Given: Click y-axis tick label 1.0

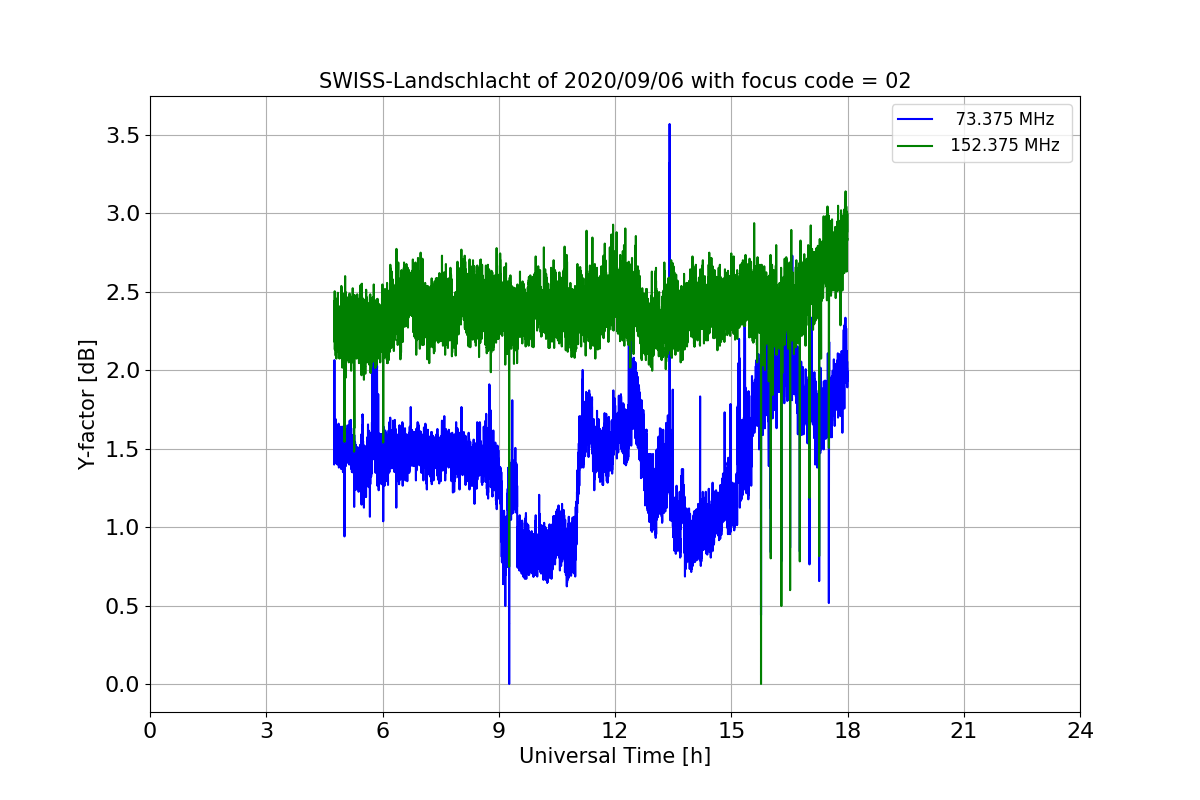Looking at the screenshot, I should pyautogui.click(x=124, y=528).
